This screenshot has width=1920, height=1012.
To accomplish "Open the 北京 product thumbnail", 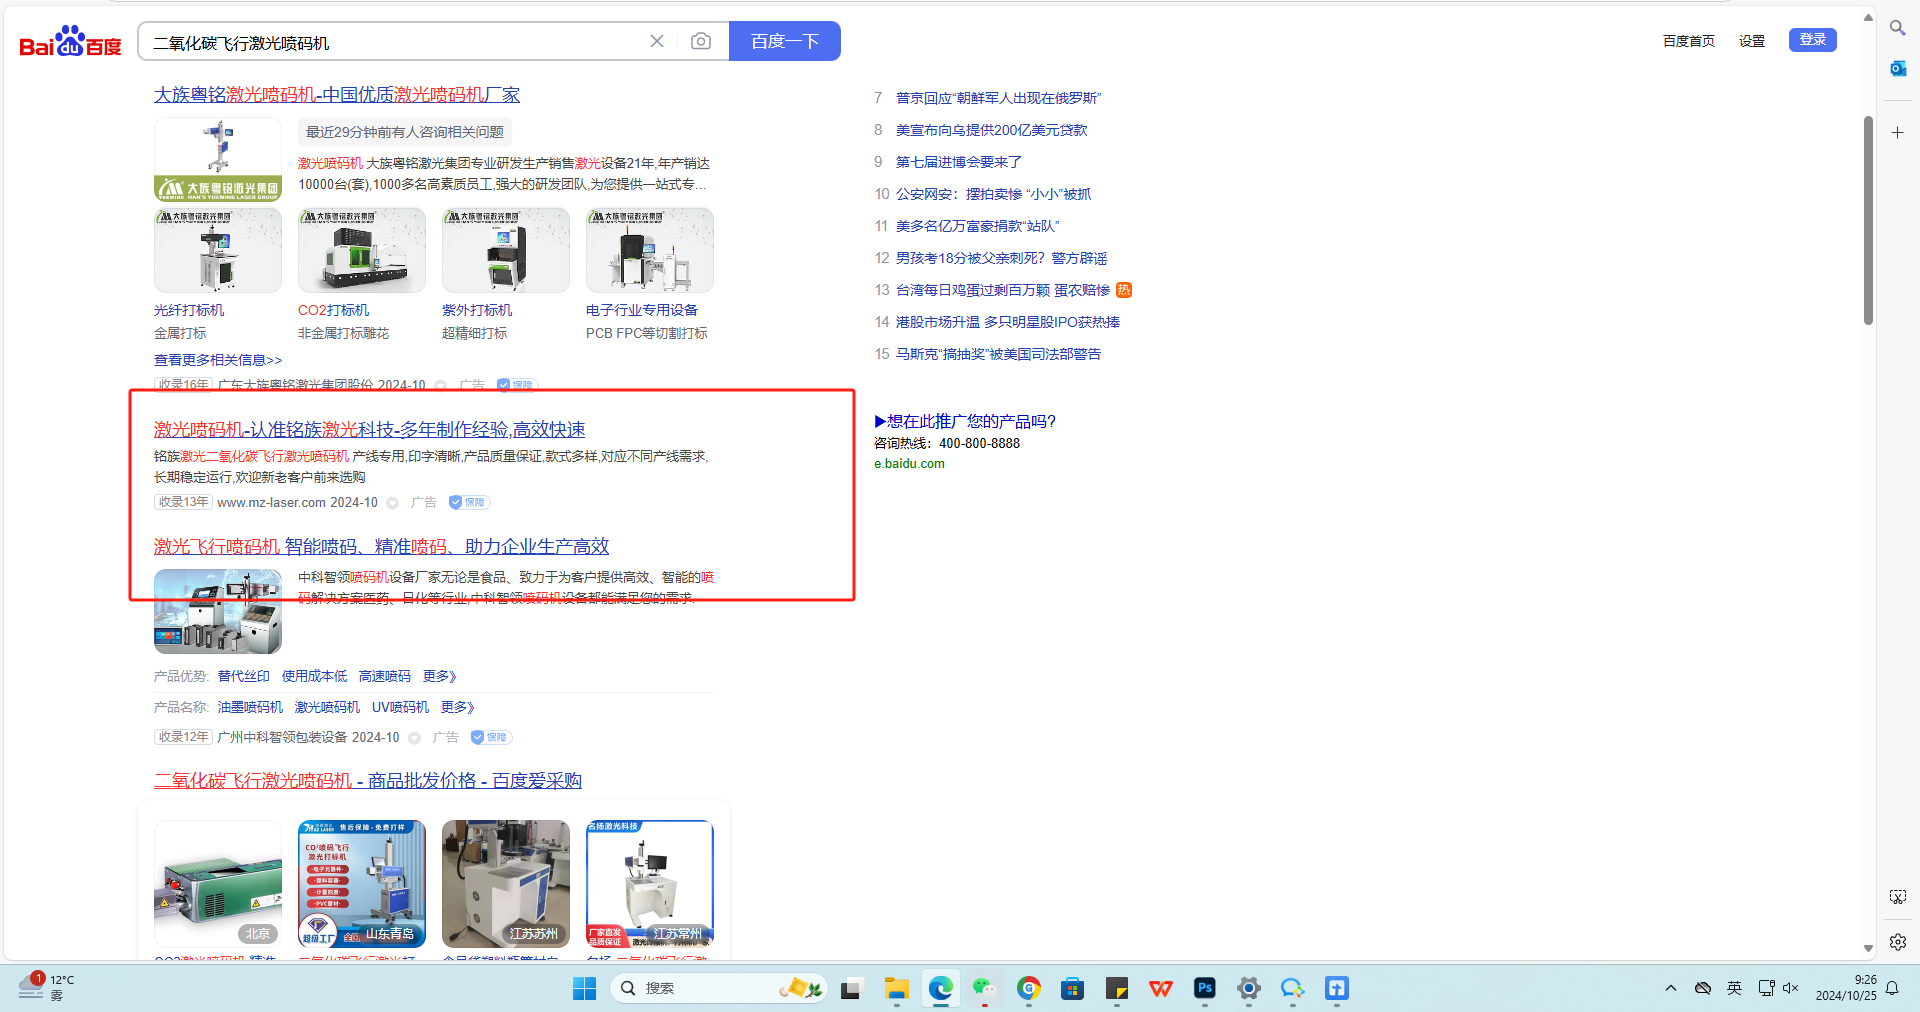I will (x=218, y=884).
